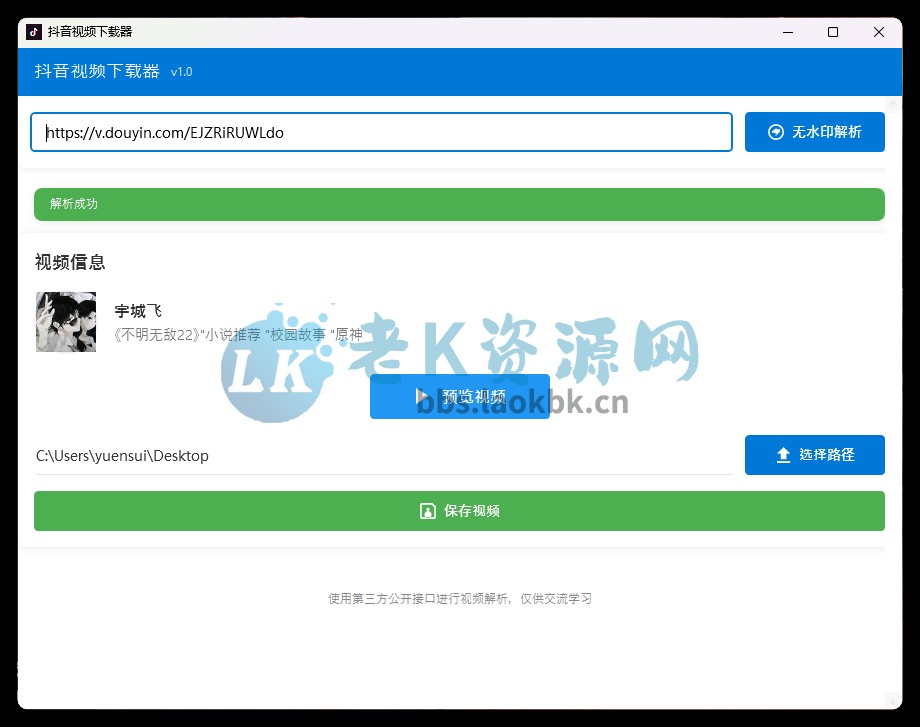Screen dimensions: 920x727
Task: Close the 抖音视频下载器 window
Action: 878,32
